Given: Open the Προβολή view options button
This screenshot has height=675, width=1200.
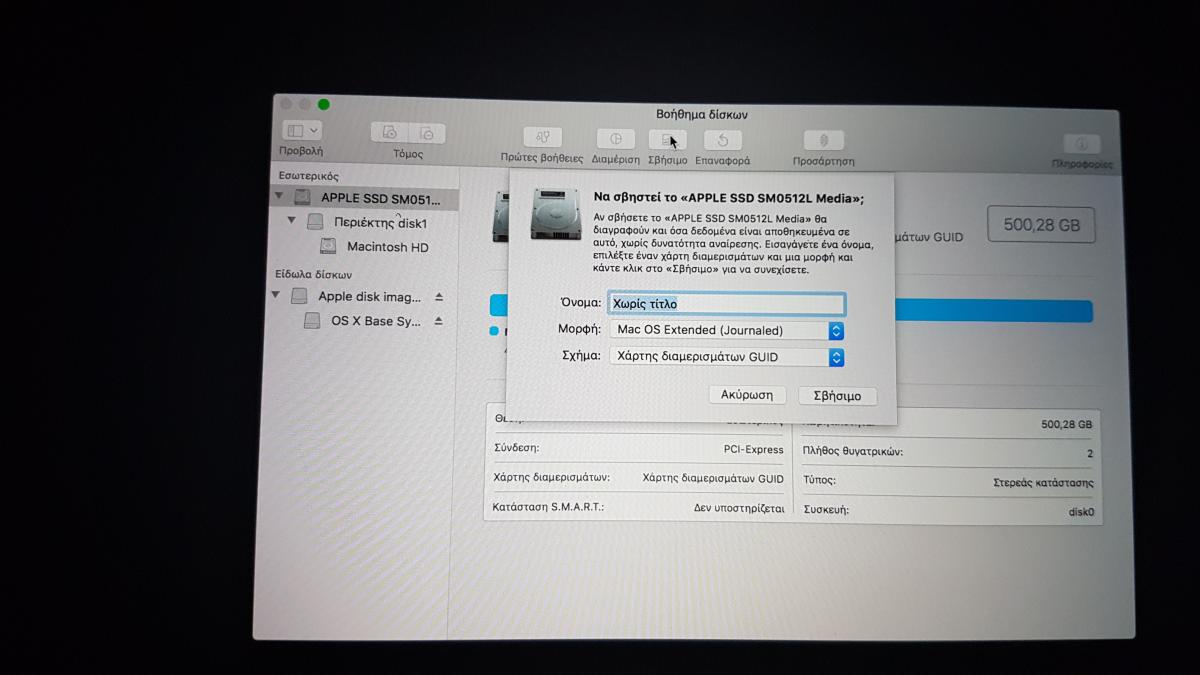Looking at the screenshot, I should coord(302,130).
